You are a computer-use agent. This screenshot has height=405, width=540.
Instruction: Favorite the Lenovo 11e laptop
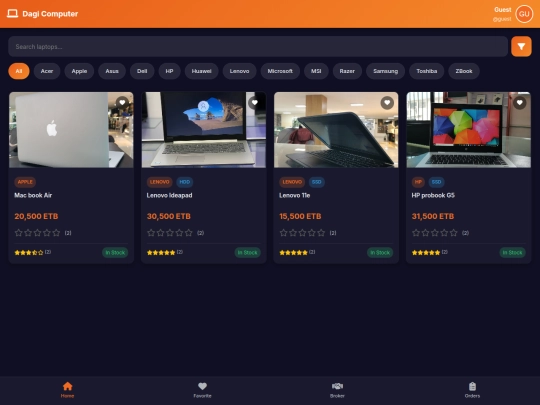pos(387,103)
